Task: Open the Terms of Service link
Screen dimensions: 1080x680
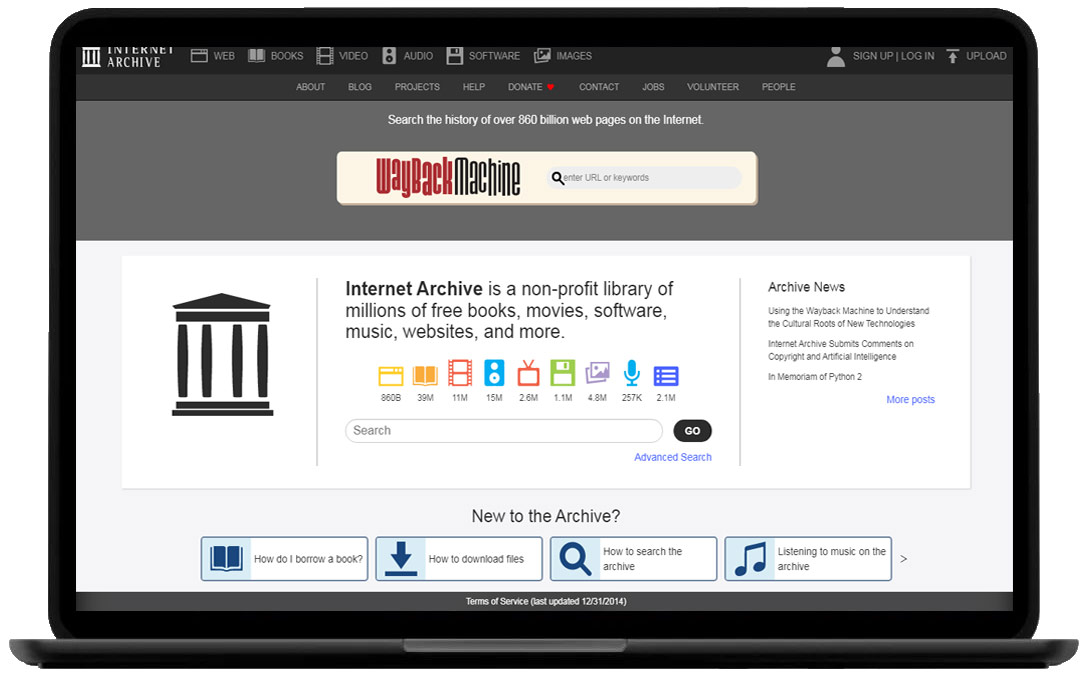Action: (x=546, y=601)
